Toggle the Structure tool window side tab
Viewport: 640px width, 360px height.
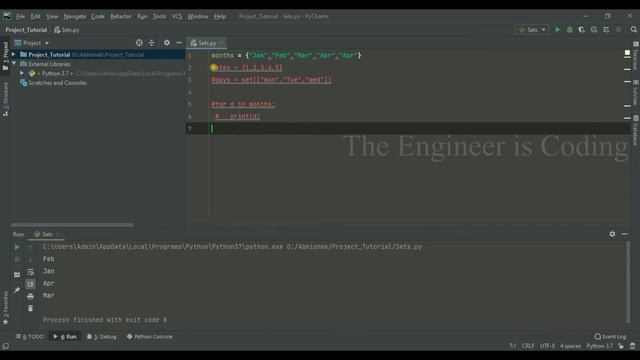click(x=5, y=99)
